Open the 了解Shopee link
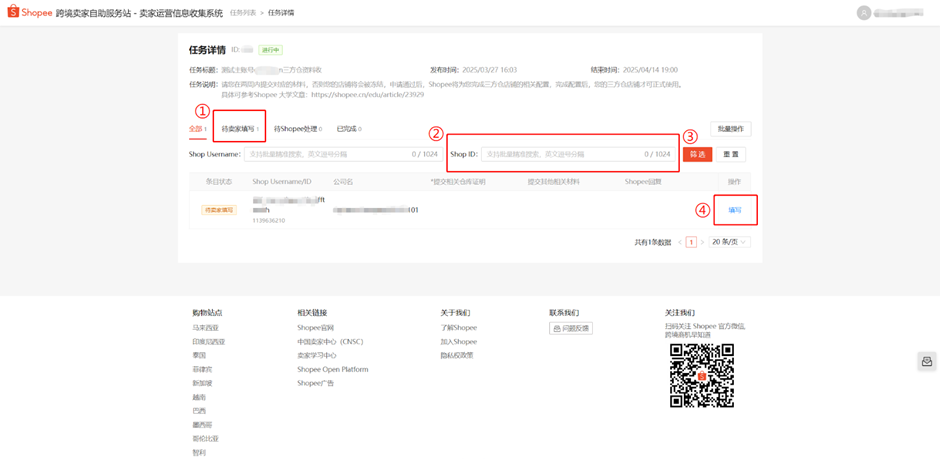 [x=459, y=328]
